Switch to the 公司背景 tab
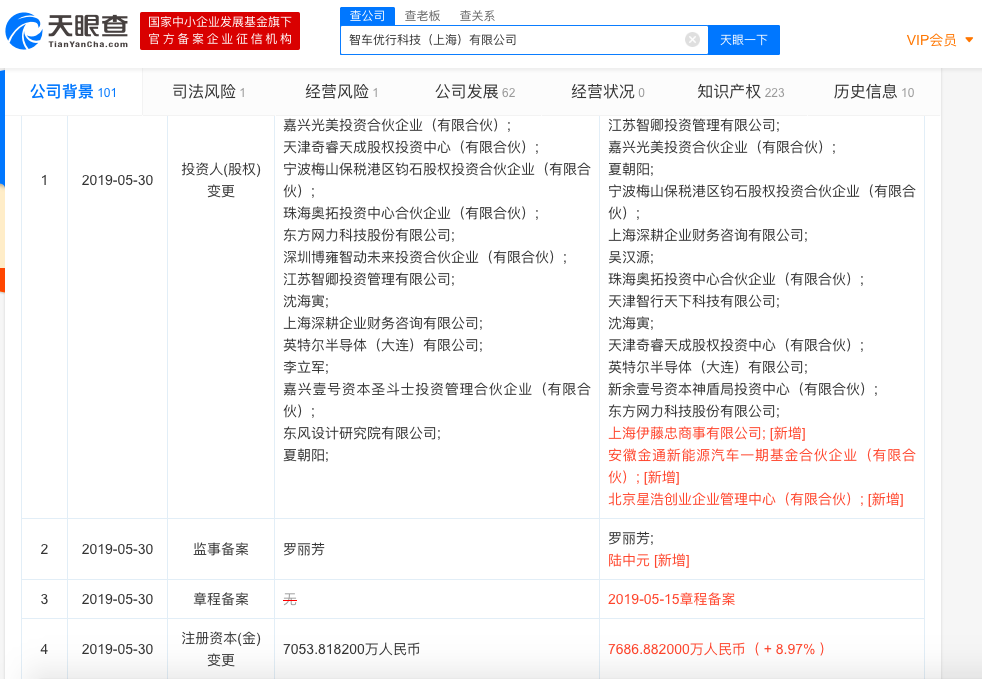Screen dimensions: 982x679 point(73,92)
